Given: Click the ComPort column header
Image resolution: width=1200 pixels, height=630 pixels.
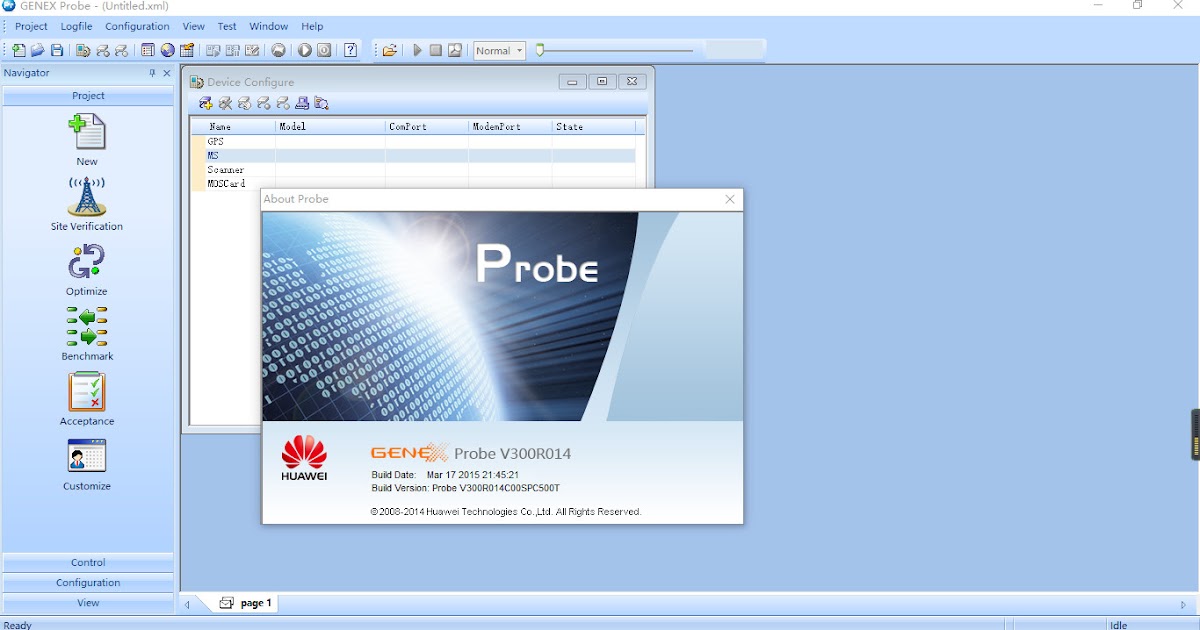Looking at the screenshot, I should (x=427, y=127).
